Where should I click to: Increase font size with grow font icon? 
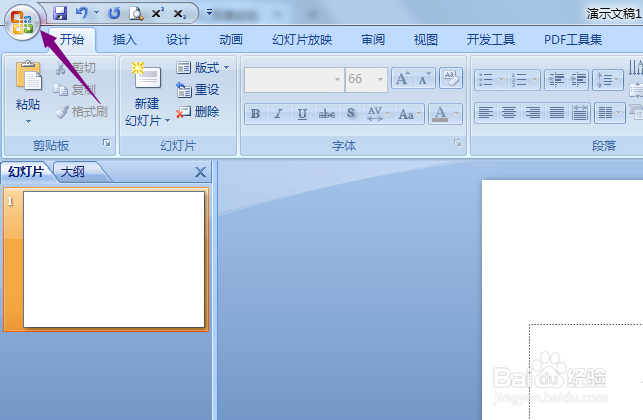click(x=402, y=78)
